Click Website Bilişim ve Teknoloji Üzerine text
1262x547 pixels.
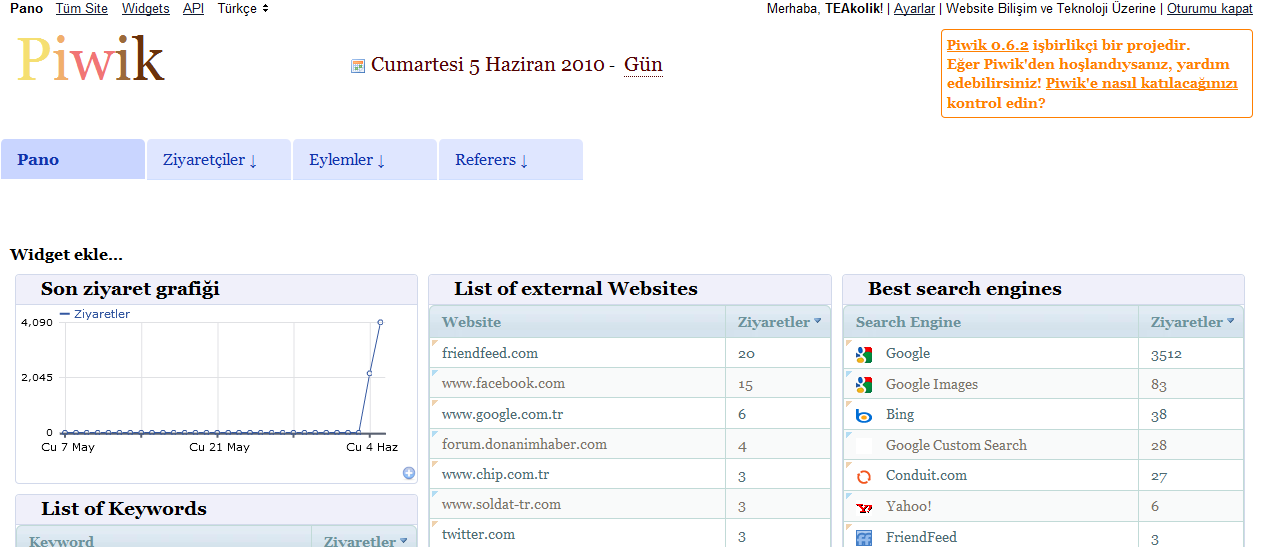(1051, 9)
